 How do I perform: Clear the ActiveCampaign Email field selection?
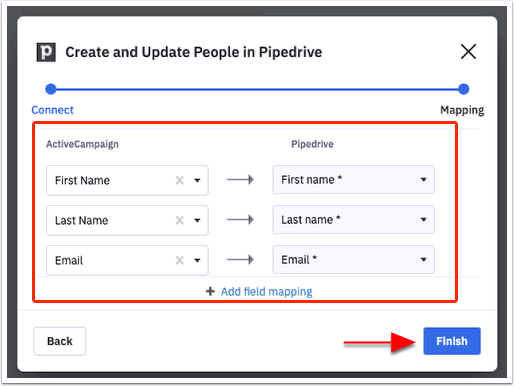pyautogui.click(x=180, y=260)
